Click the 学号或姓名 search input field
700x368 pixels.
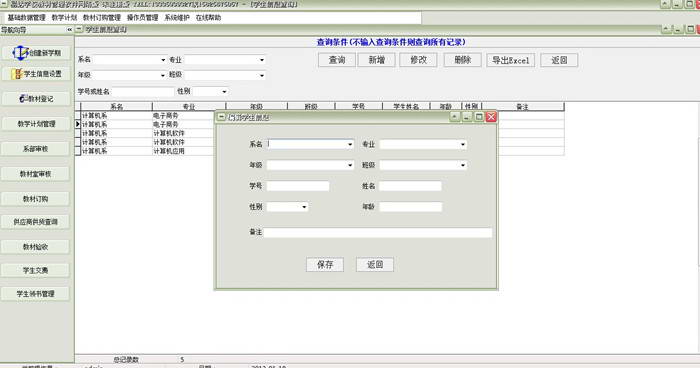pyautogui.click(x=143, y=92)
